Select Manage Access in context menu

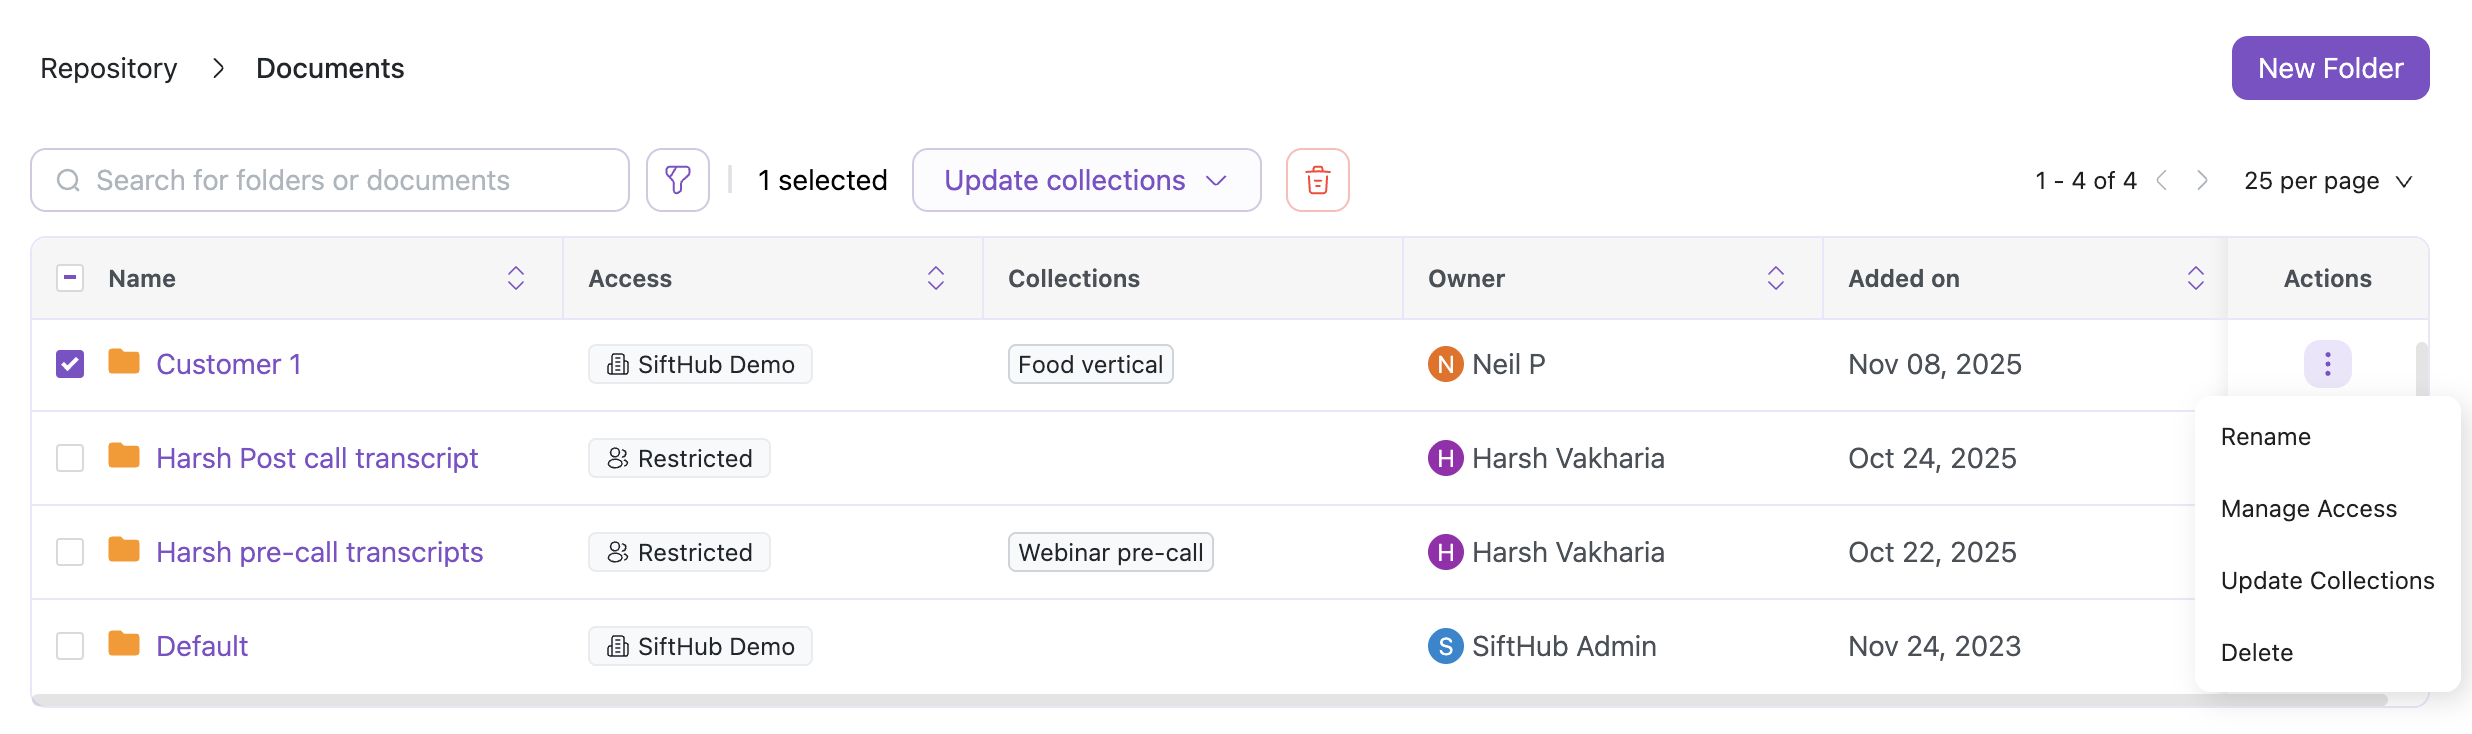click(2308, 509)
